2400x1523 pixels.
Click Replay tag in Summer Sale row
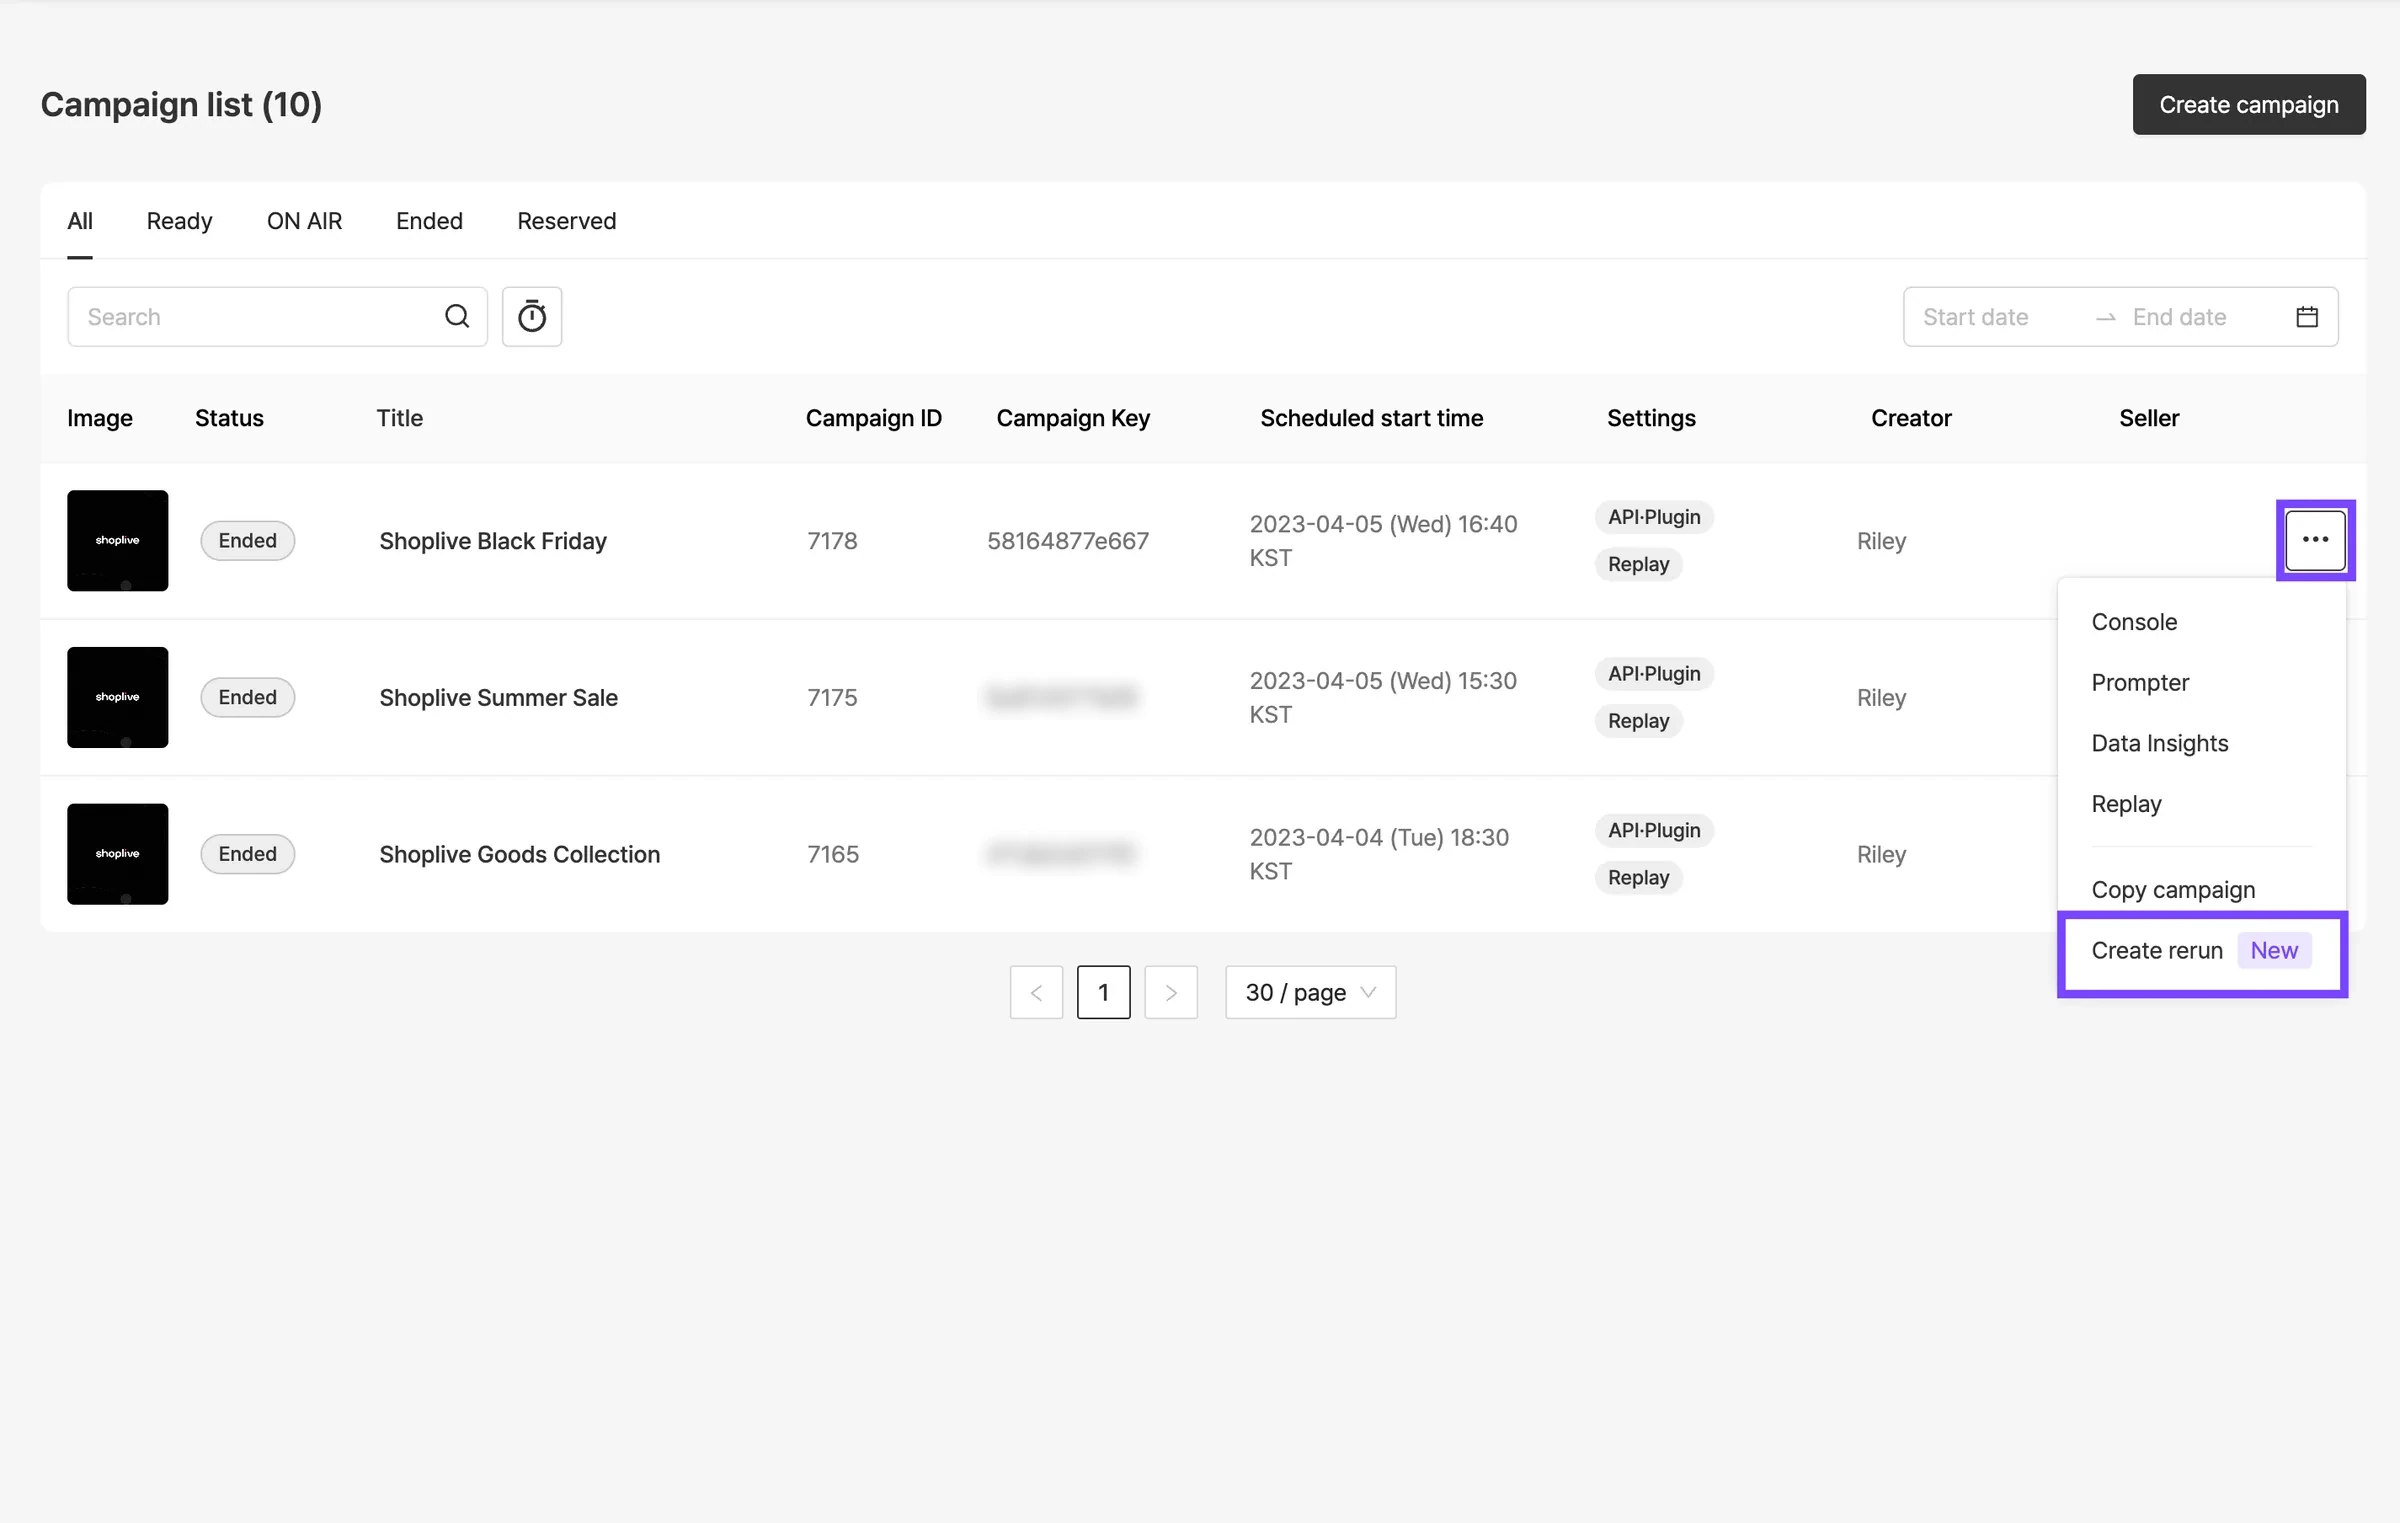coord(1639,721)
